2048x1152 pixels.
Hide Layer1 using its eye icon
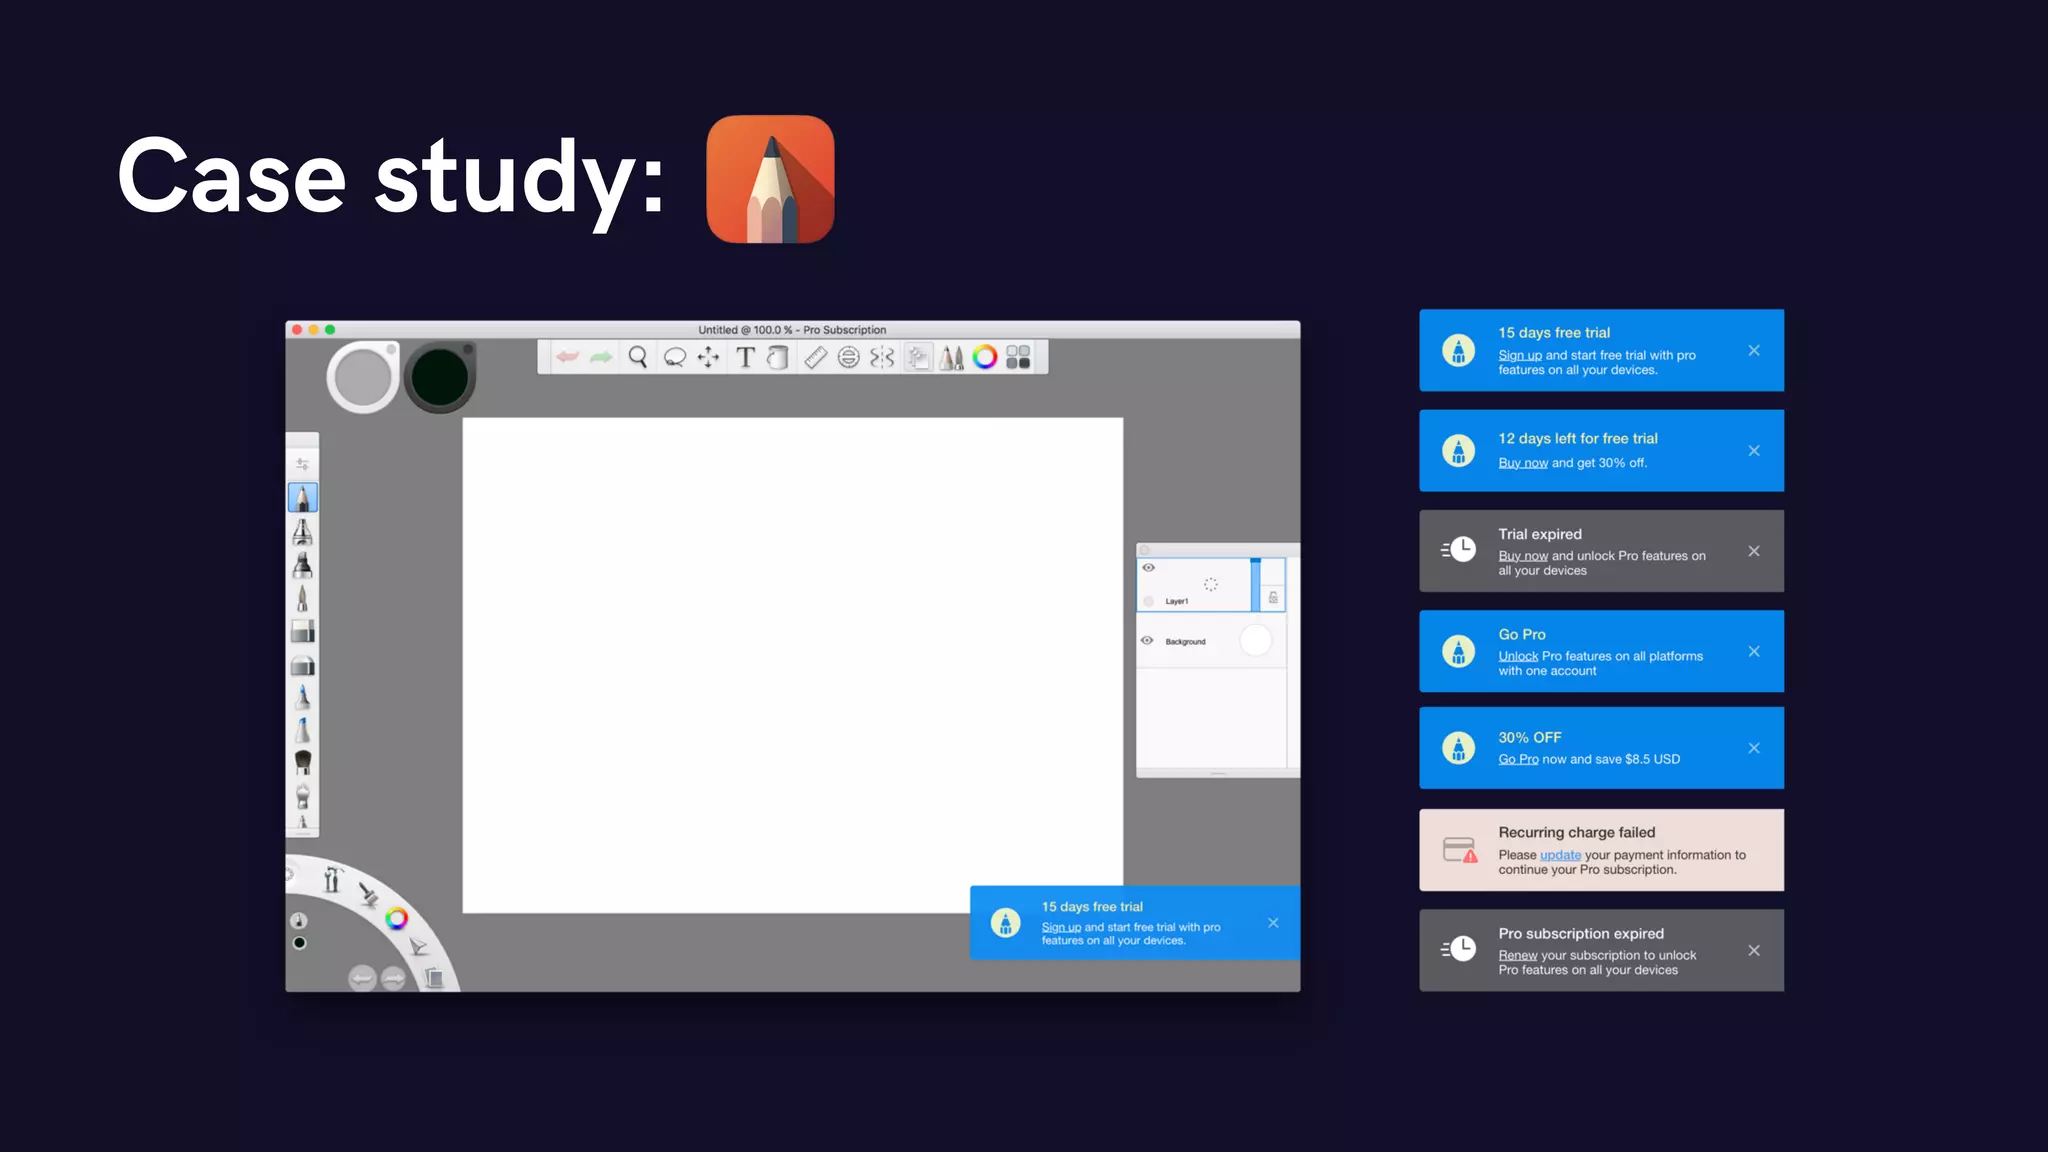pyautogui.click(x=1148, y=567)
